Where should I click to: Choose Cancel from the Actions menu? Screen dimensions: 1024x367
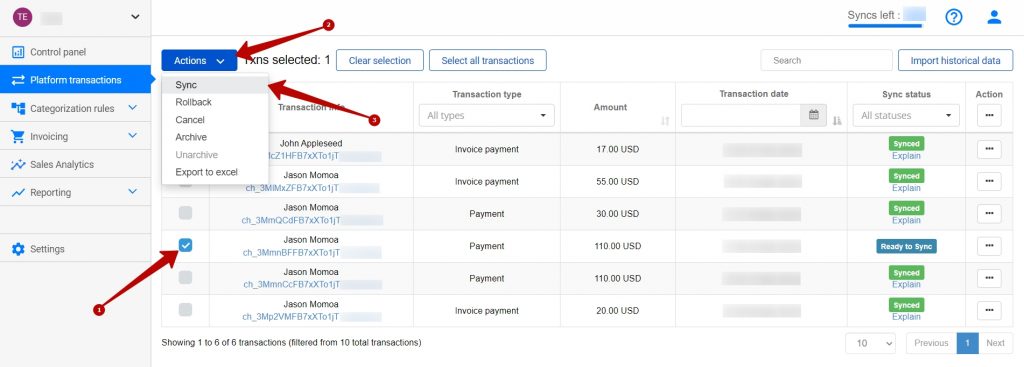[215, 120]
